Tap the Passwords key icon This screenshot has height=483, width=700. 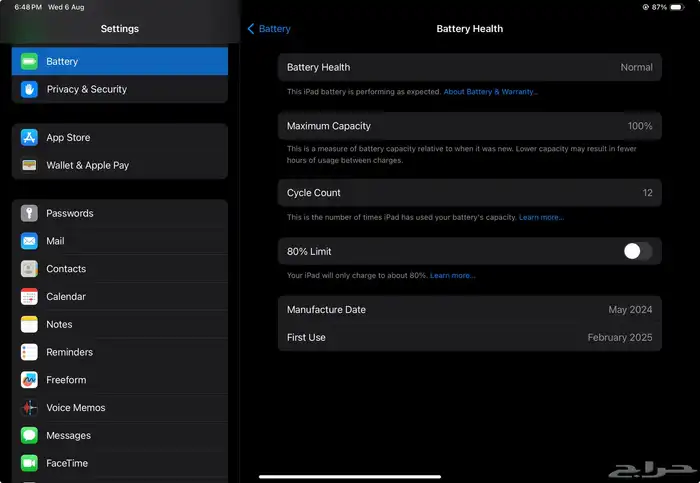click(29, 213)
